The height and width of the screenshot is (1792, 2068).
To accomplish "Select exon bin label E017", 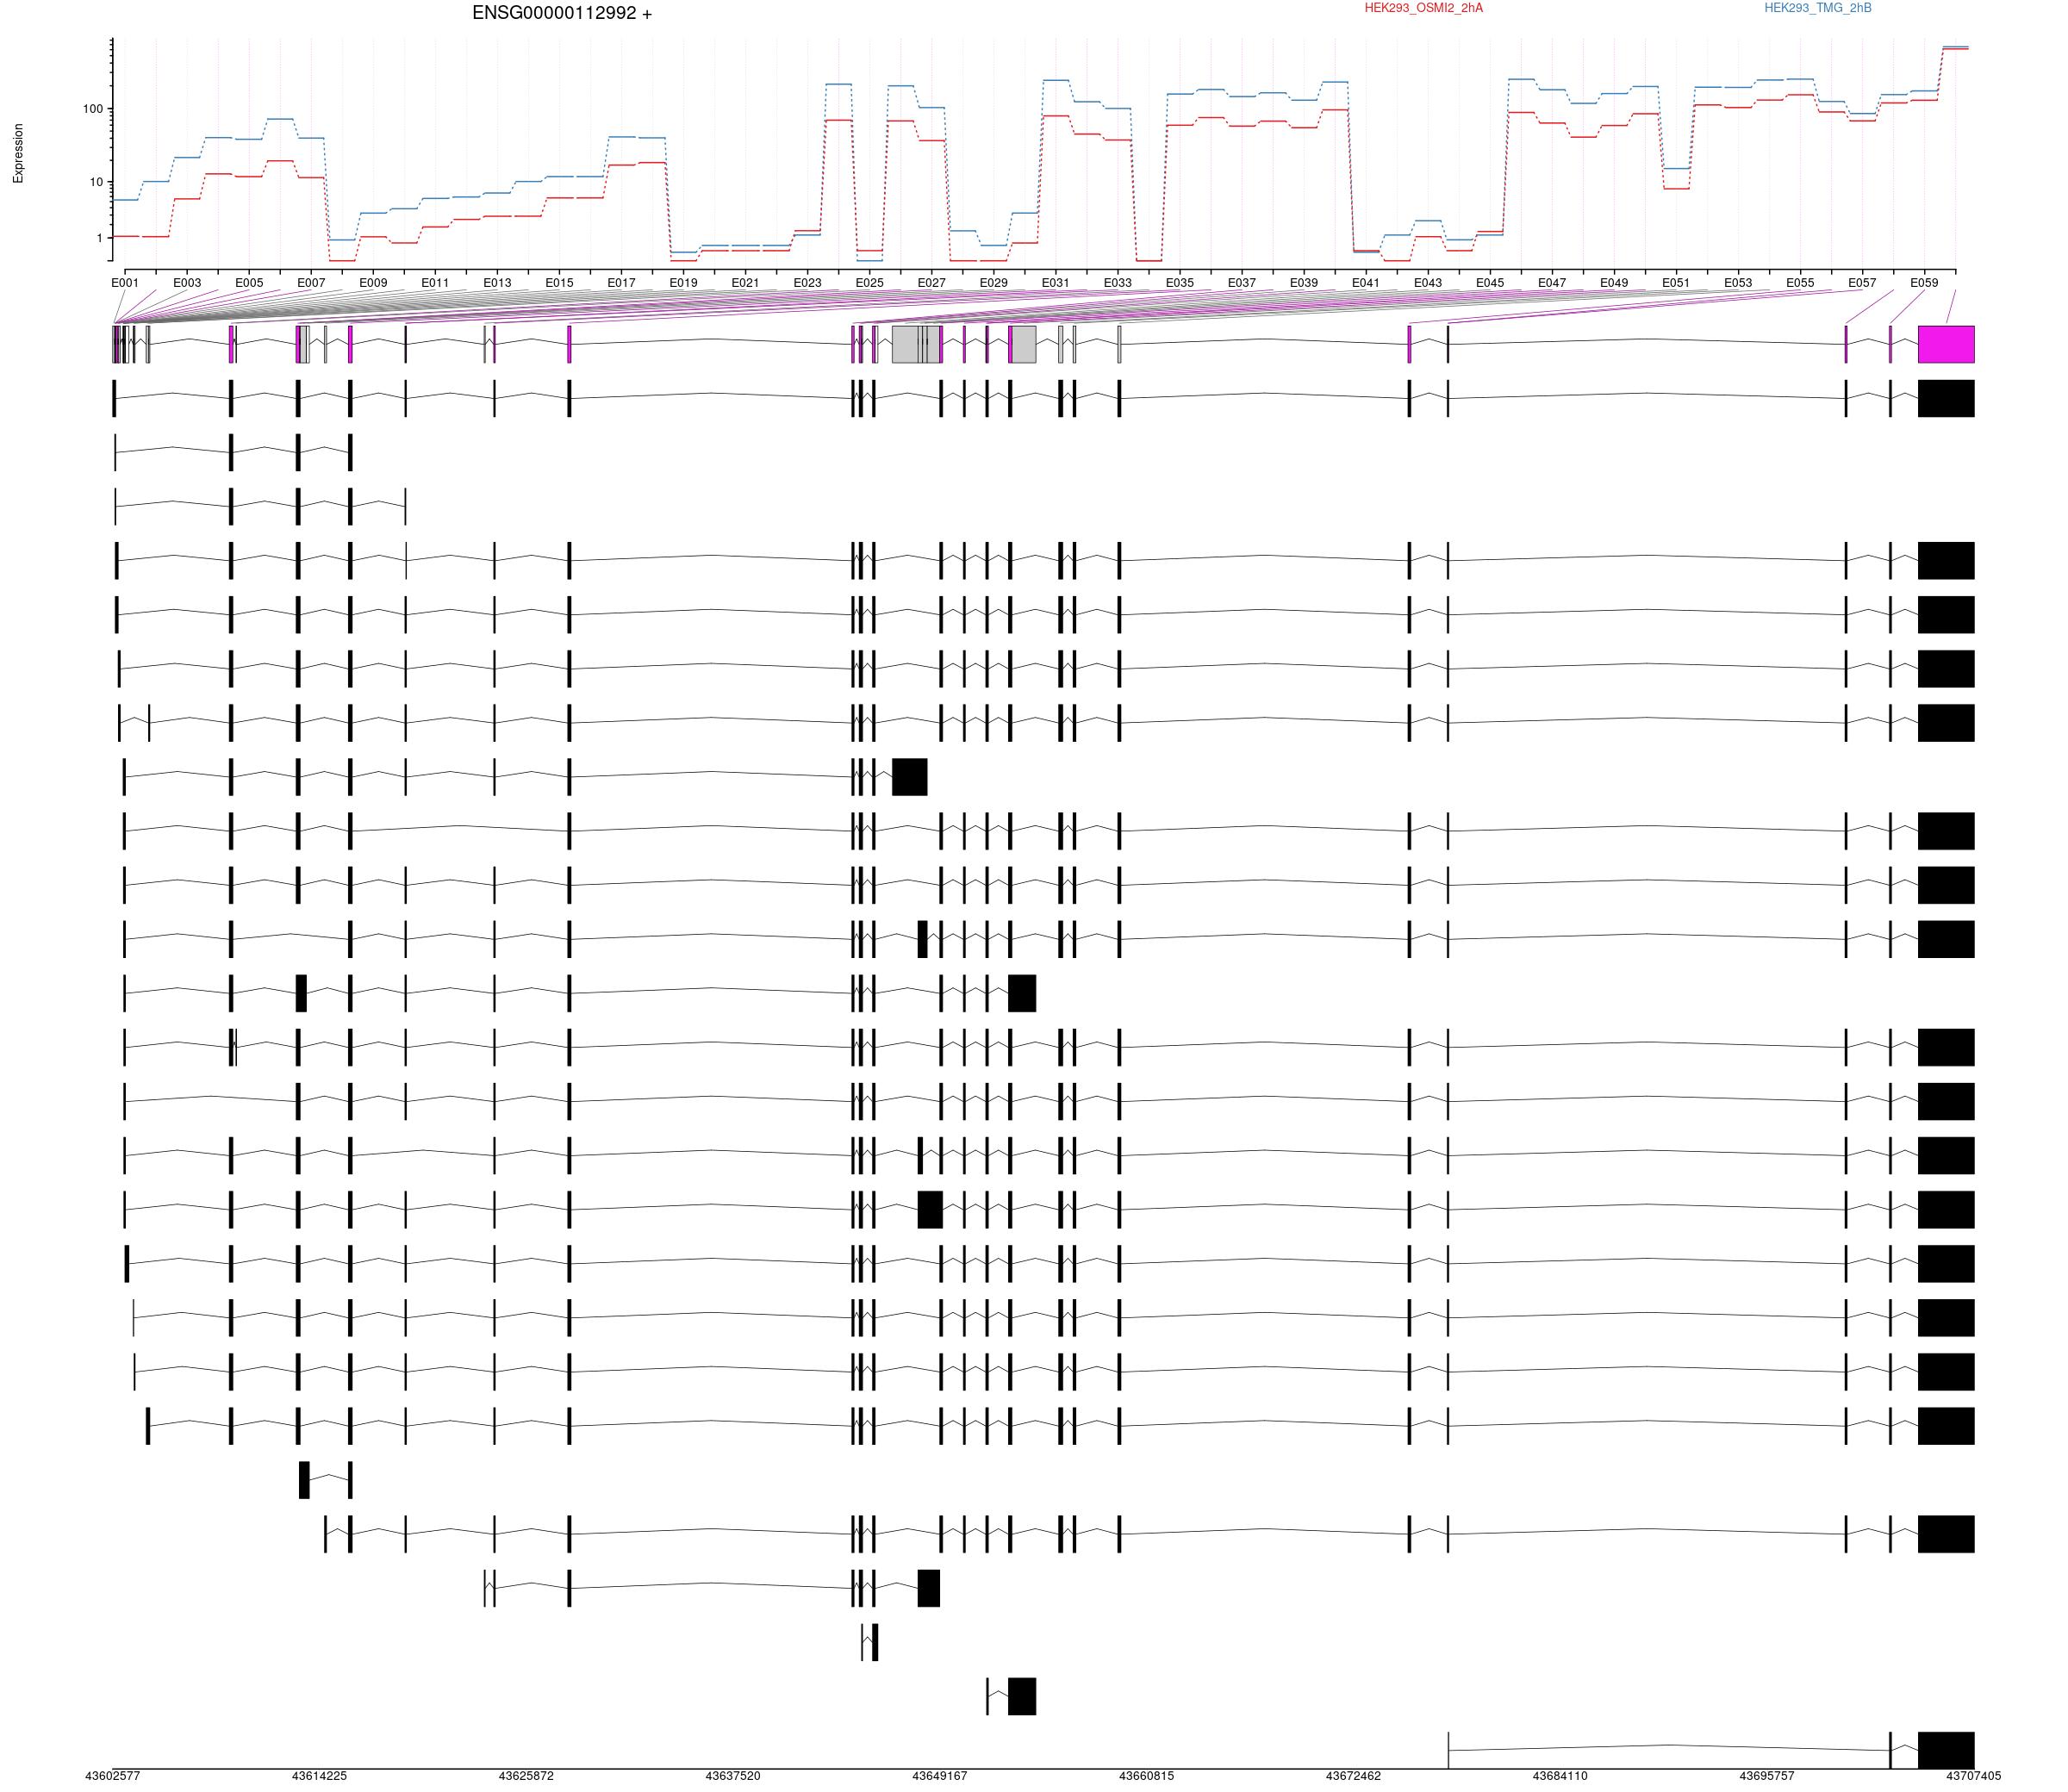I will (x=621, y=283).
